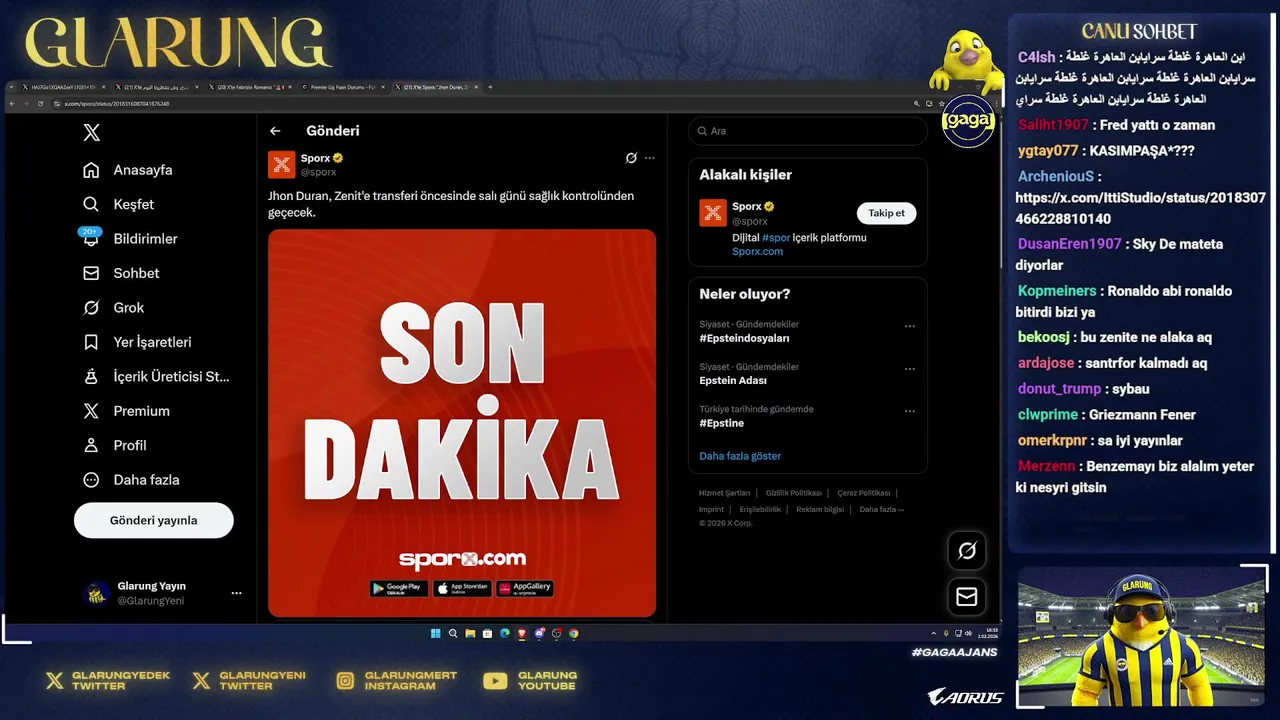Expand Daha fazla footer menu

tap(881, 509)
